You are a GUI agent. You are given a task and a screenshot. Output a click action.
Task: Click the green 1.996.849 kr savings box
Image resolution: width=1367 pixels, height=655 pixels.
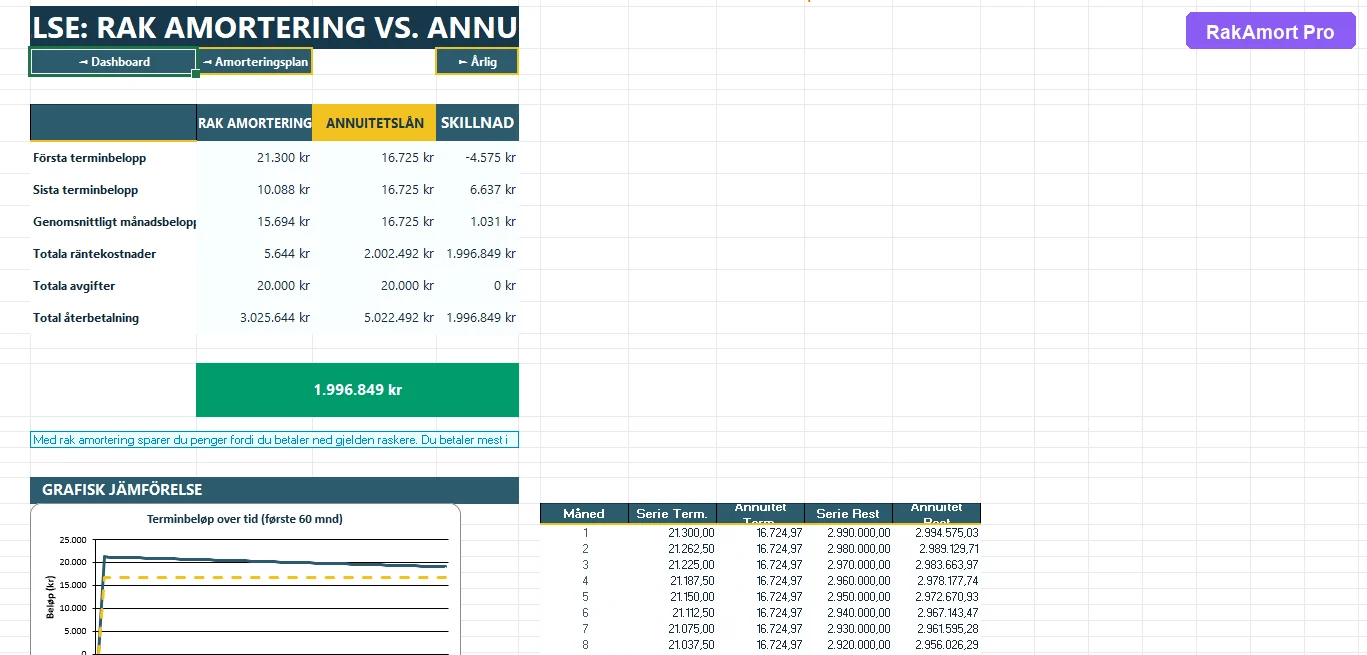357,390
